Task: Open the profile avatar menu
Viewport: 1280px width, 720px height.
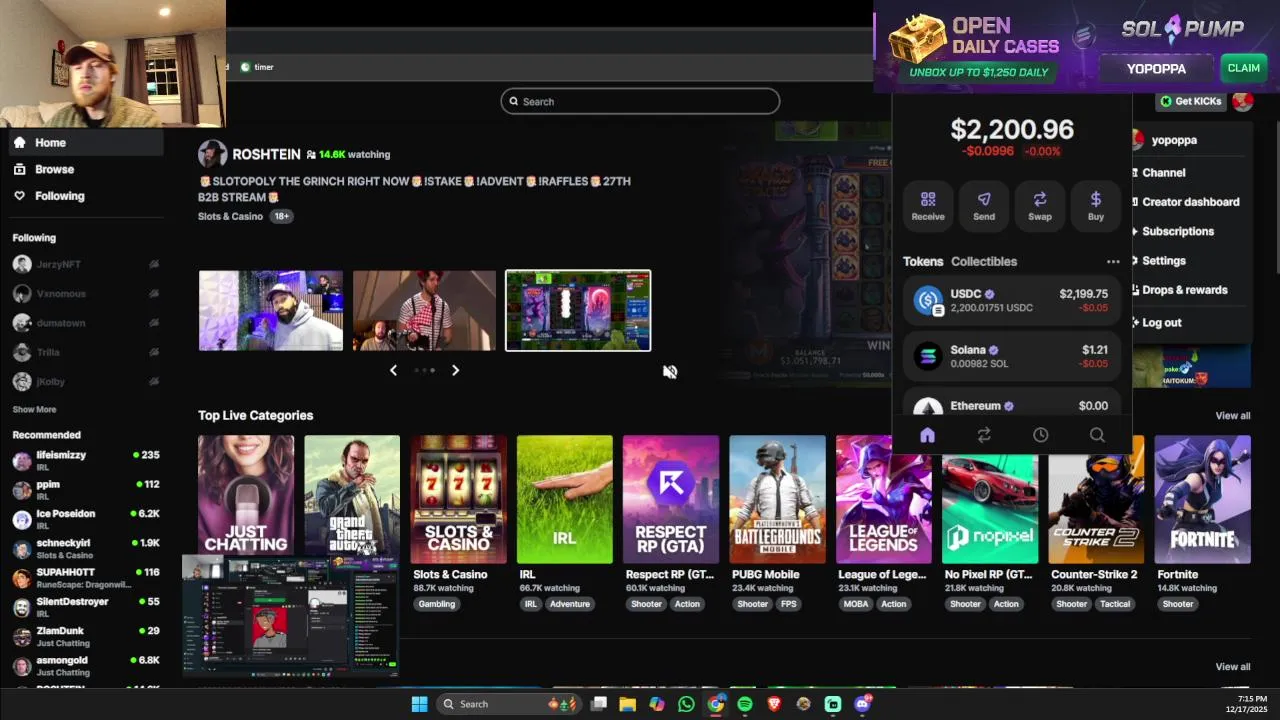Action: pyautogui.click(x=1243, y=101)
